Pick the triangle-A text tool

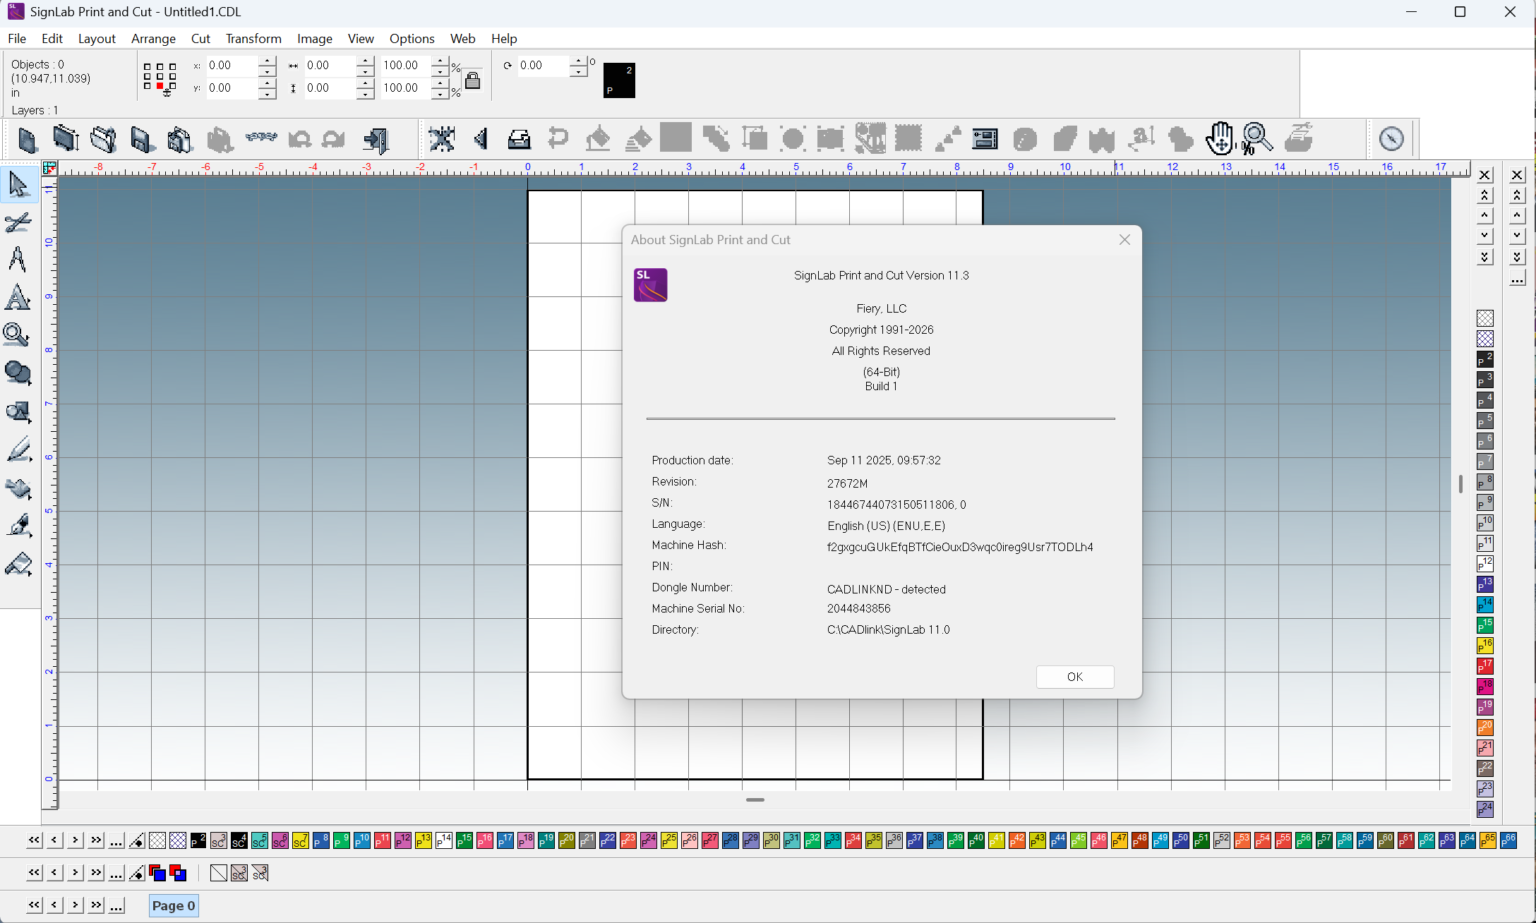tap(18, 298)
